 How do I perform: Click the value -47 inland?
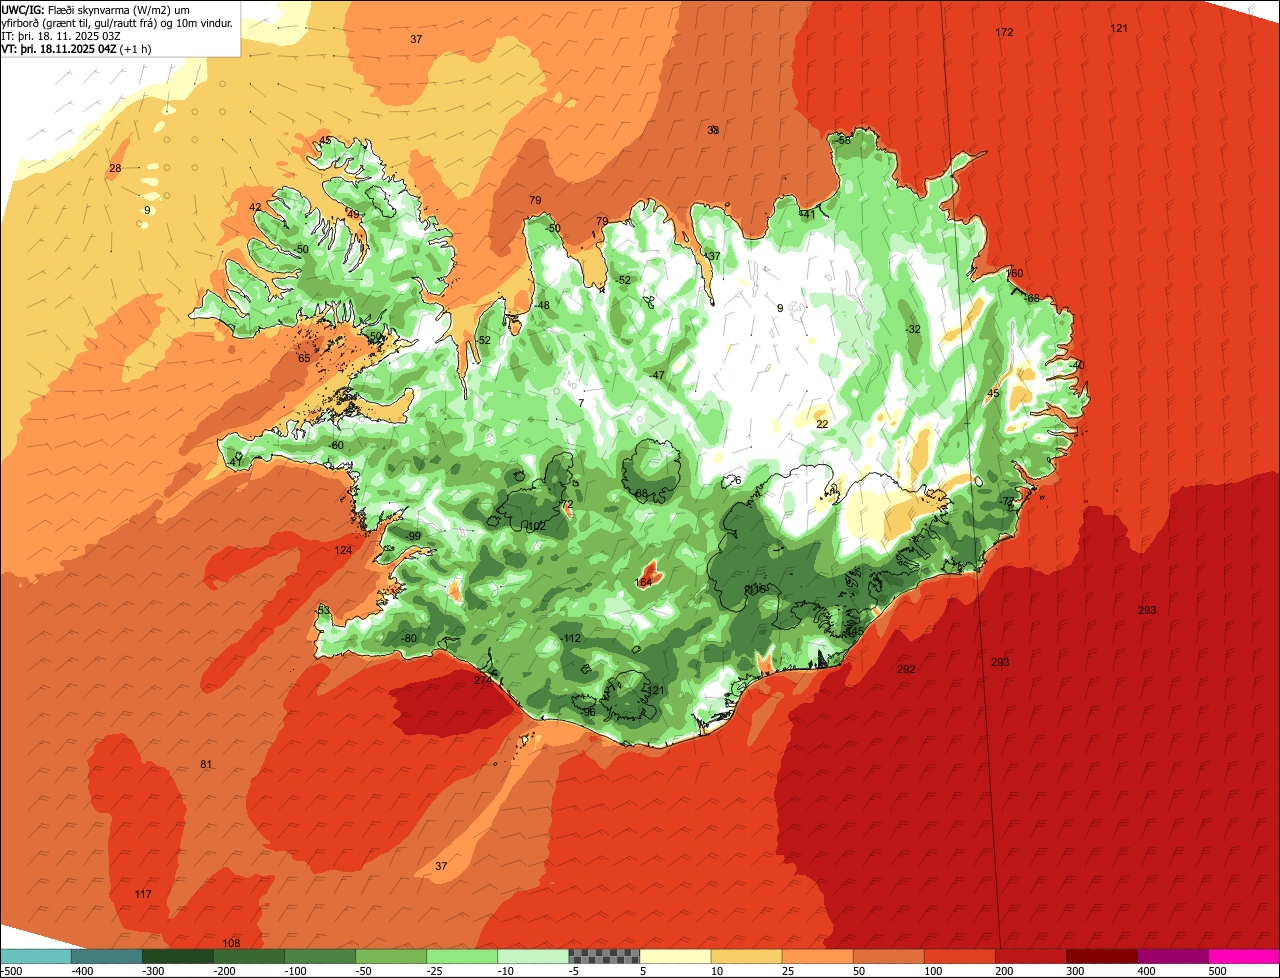656,375
